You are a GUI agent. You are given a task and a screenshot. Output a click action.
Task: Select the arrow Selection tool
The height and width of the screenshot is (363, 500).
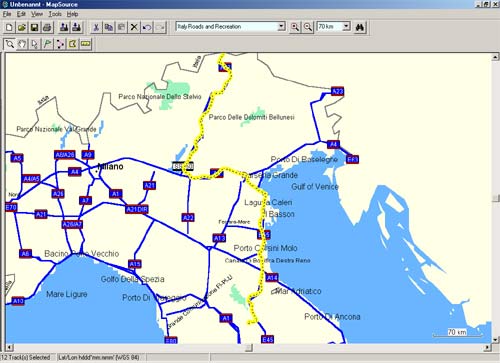tap(35, 44)
